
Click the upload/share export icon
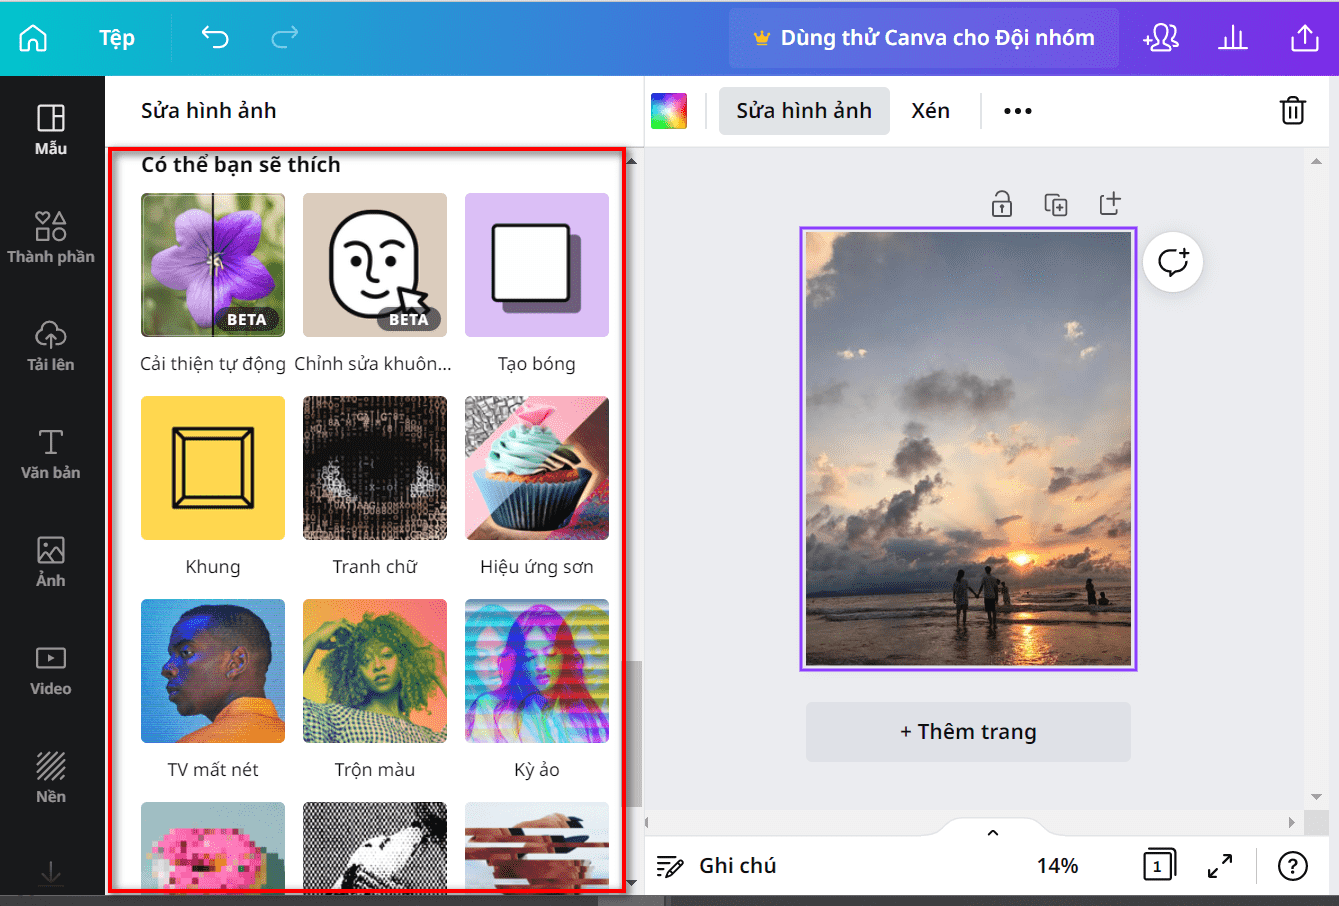(x=1305, y=38)
